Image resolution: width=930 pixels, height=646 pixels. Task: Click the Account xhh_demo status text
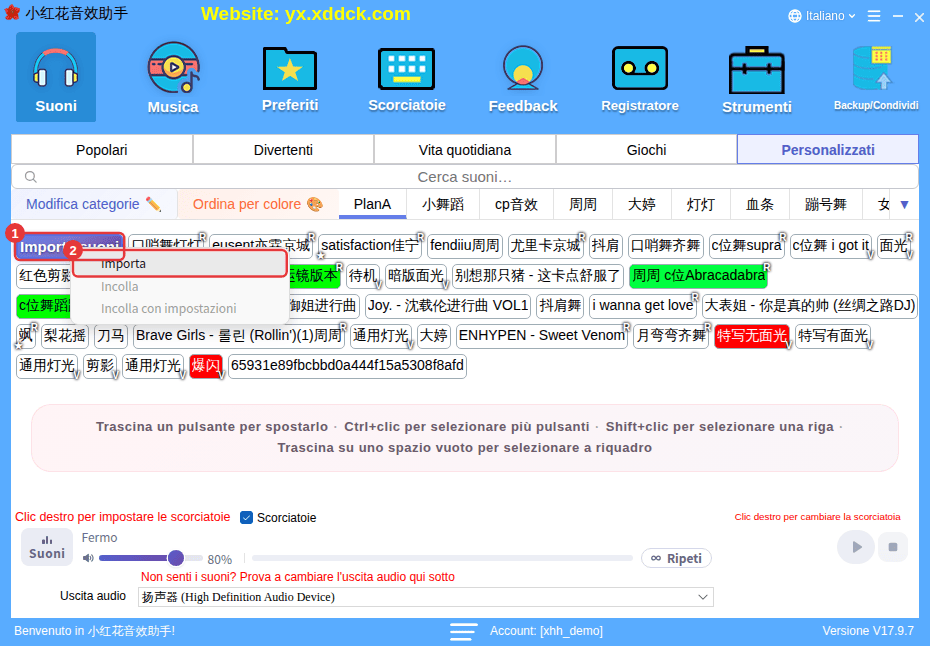click(x=546, y=631)
